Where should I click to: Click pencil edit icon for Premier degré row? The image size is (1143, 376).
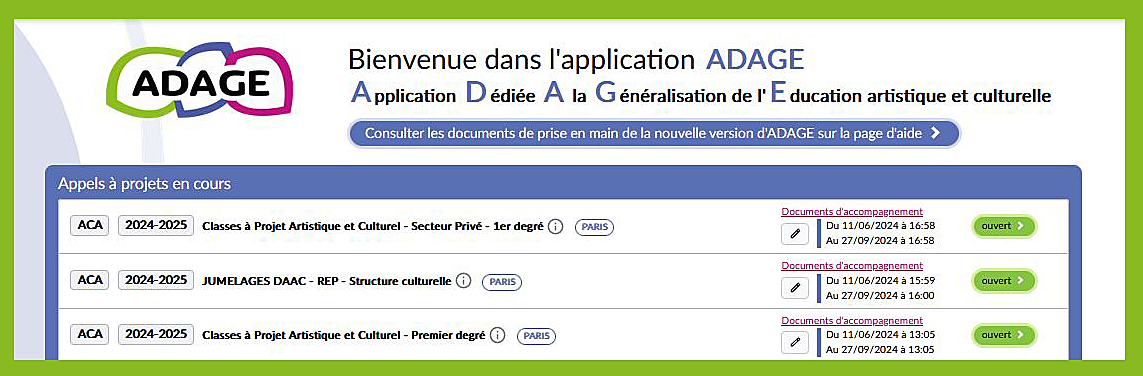(795, 342)
